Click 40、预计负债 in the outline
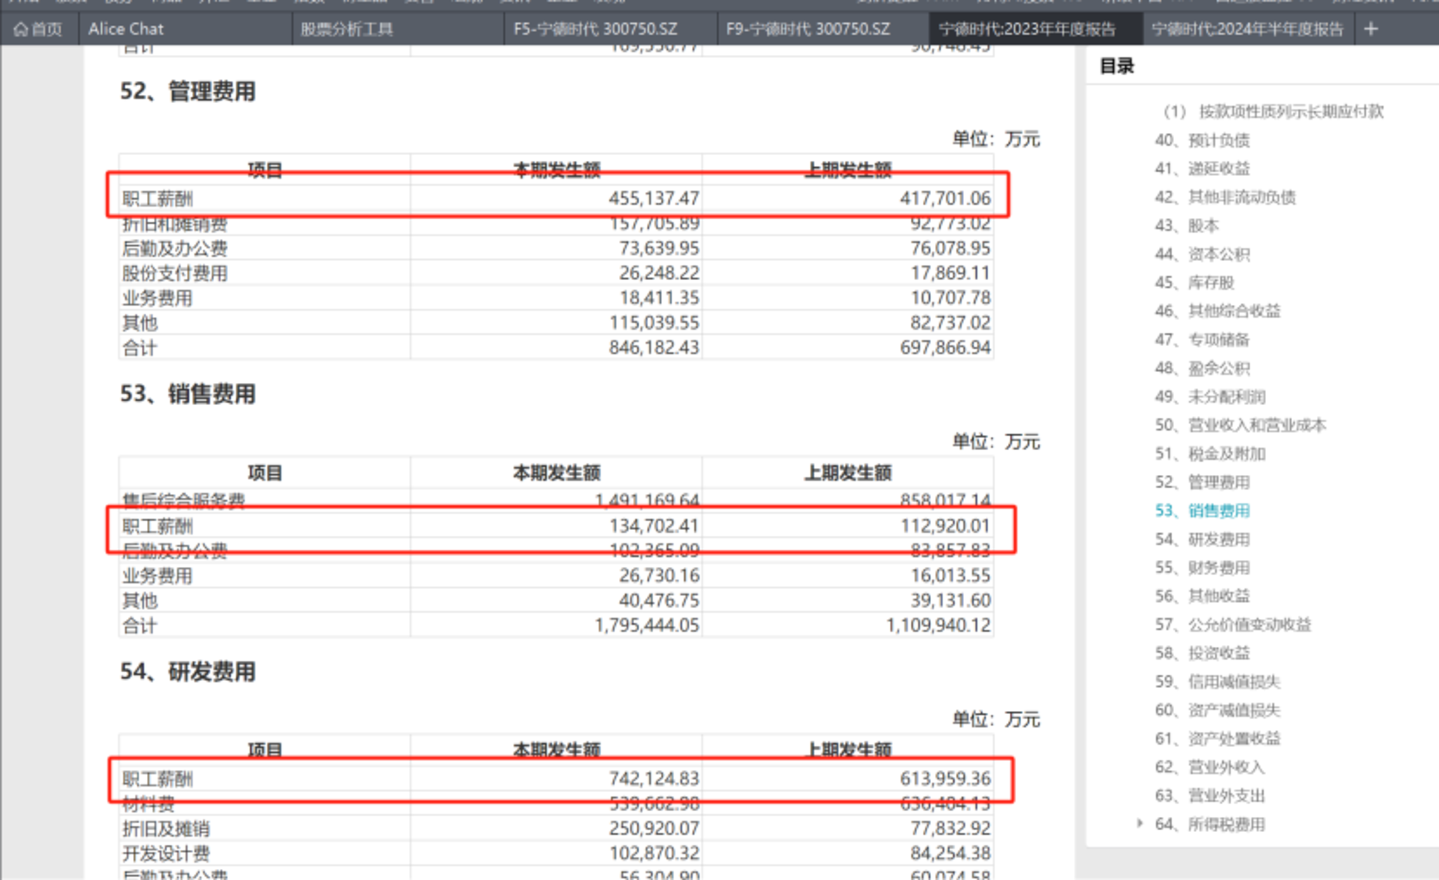The width and height of the screenshot is (1439, 880). pyautogui.click(x=1202, y=140)
